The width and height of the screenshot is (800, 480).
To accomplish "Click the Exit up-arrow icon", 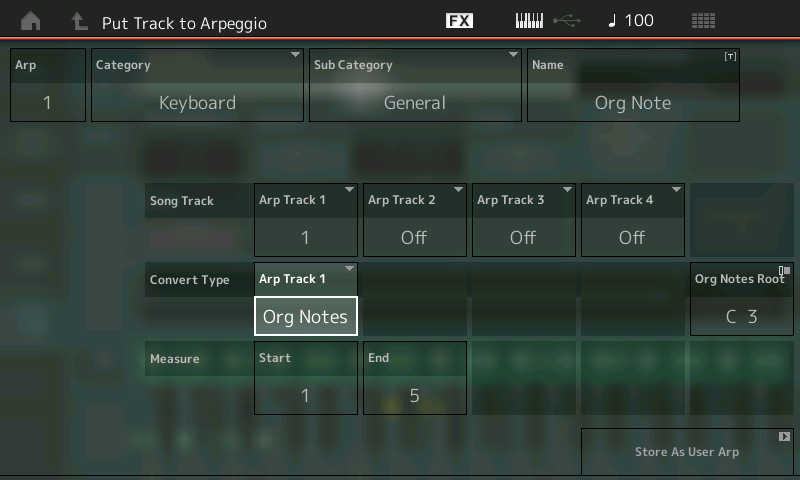I will (x=79, y=21).
